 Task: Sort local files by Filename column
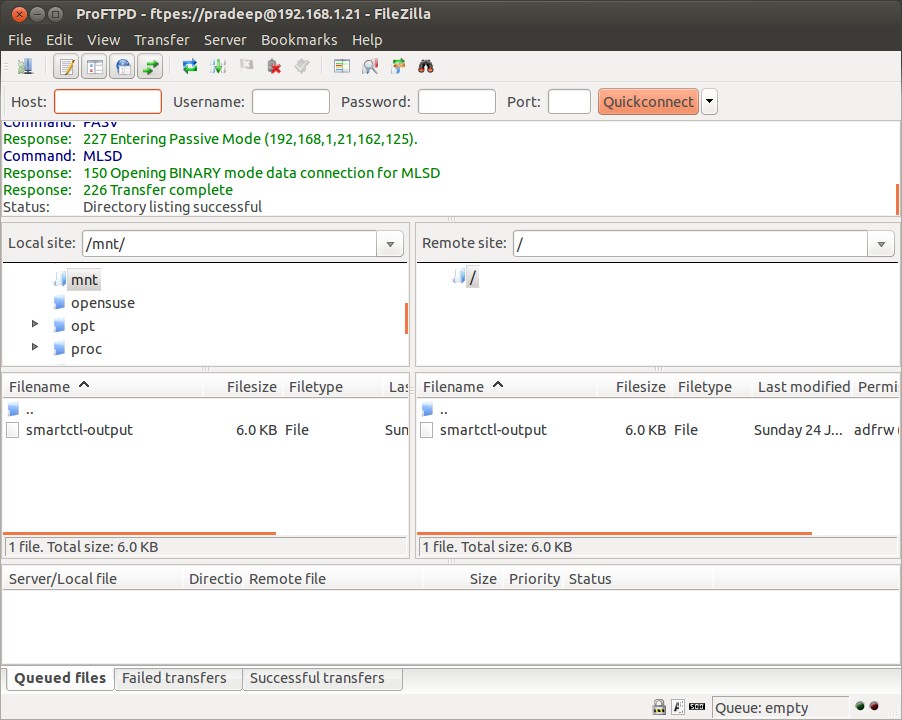[104, 386]
